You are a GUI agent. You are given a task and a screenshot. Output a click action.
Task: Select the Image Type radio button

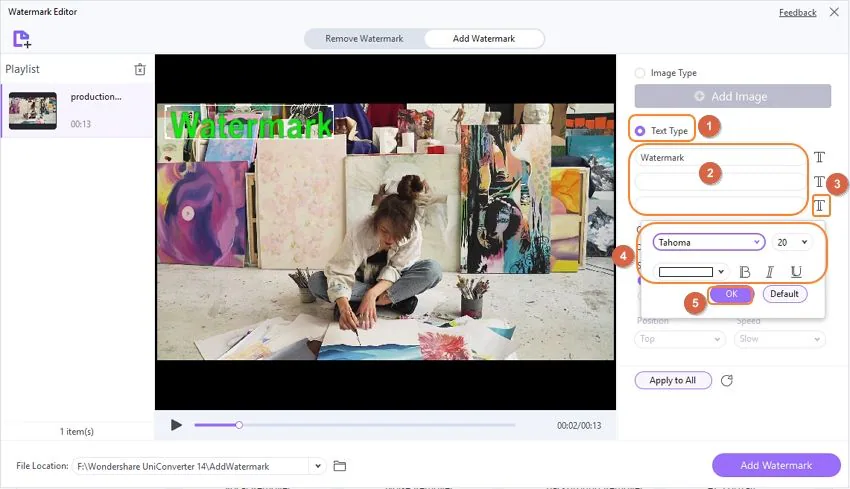point(640,73)
